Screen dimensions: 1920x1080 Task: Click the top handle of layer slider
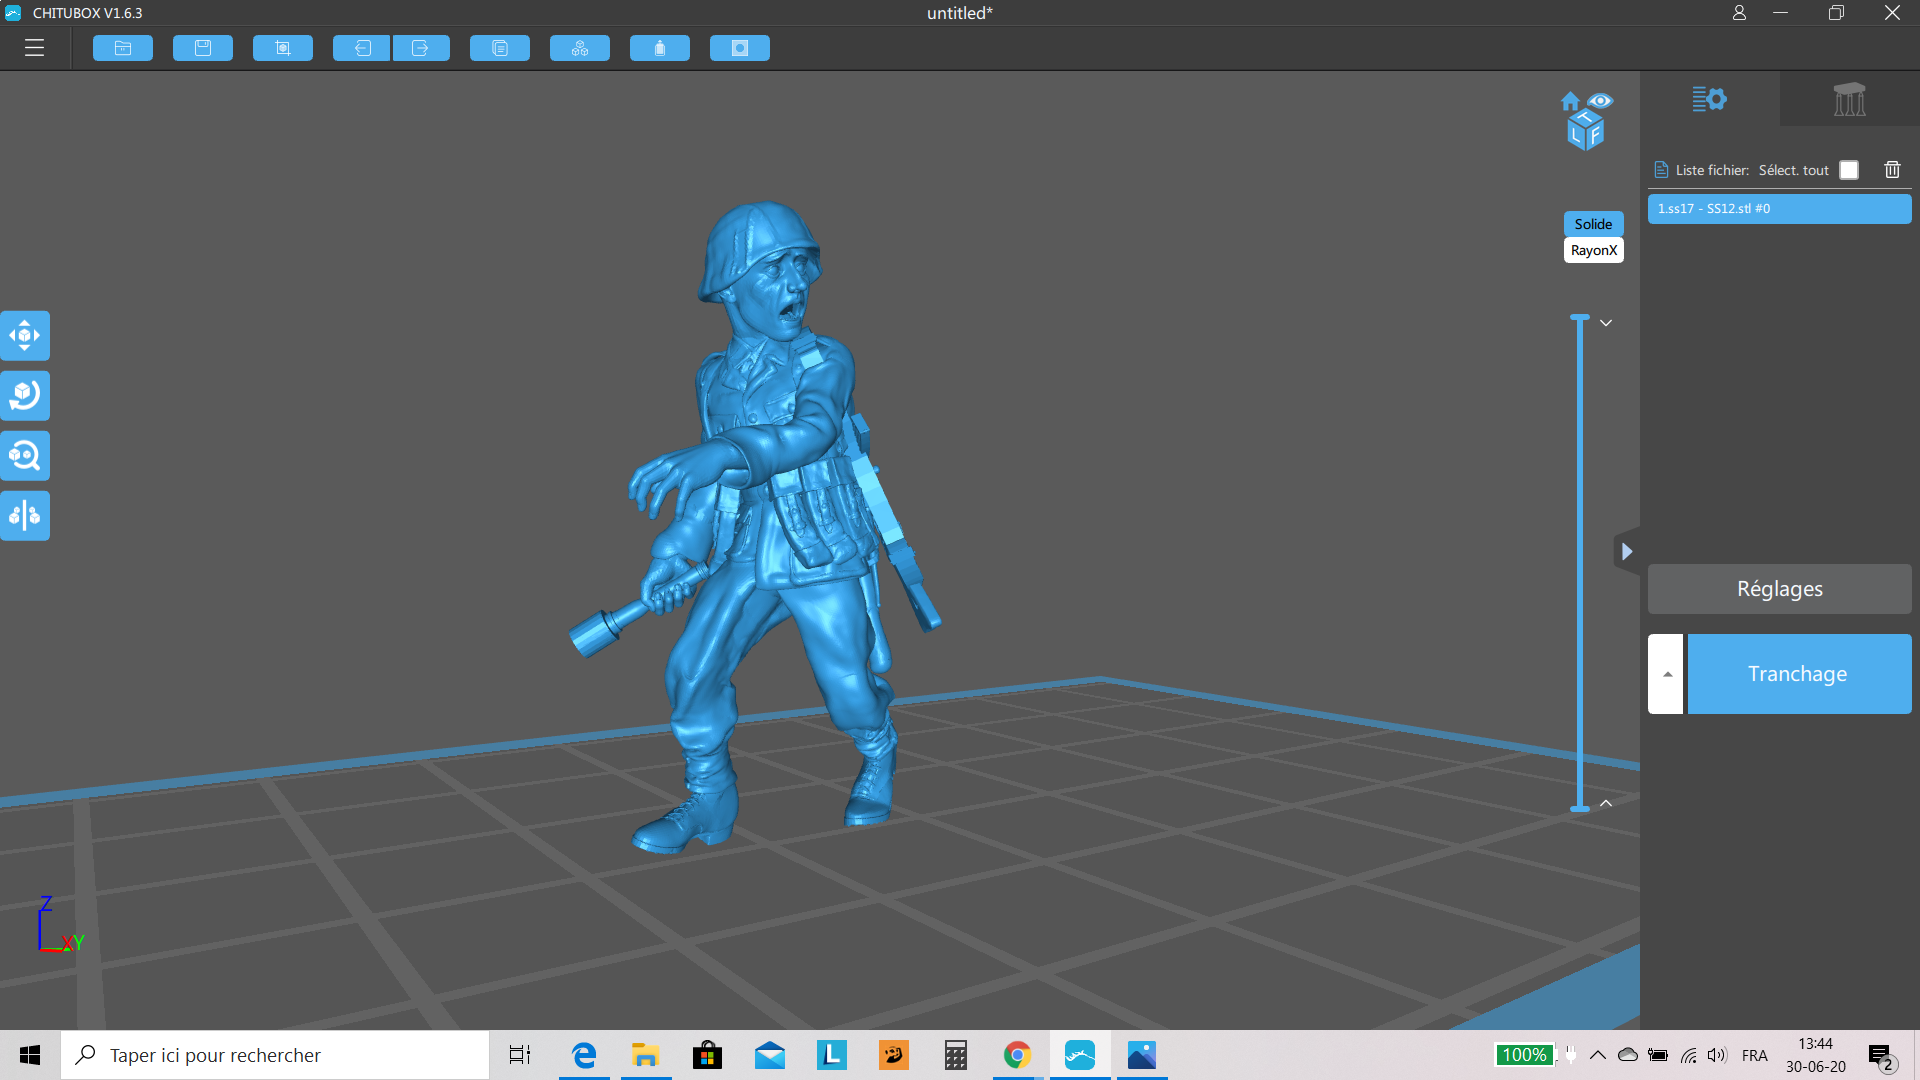1580,318
